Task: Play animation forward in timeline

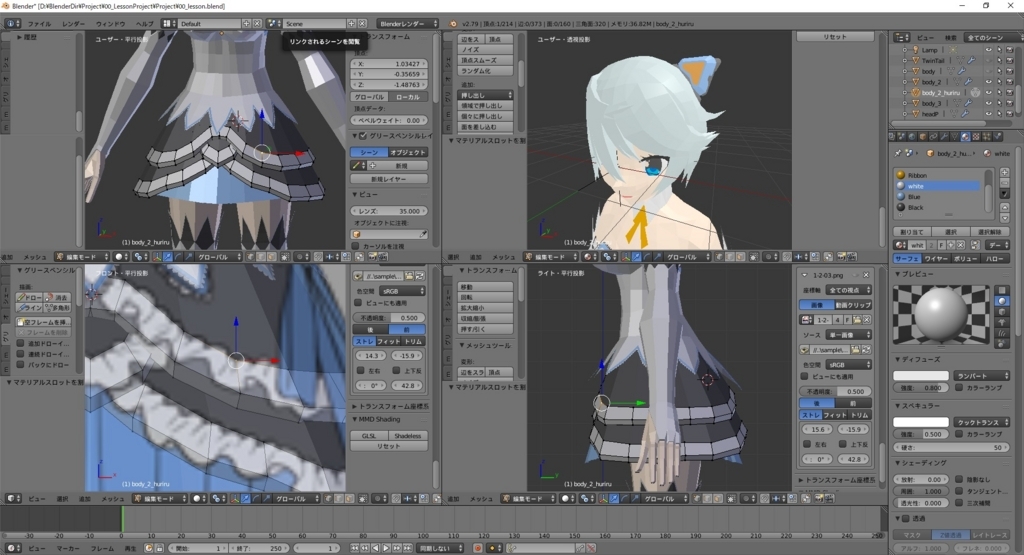Action: tap(386, 548)
